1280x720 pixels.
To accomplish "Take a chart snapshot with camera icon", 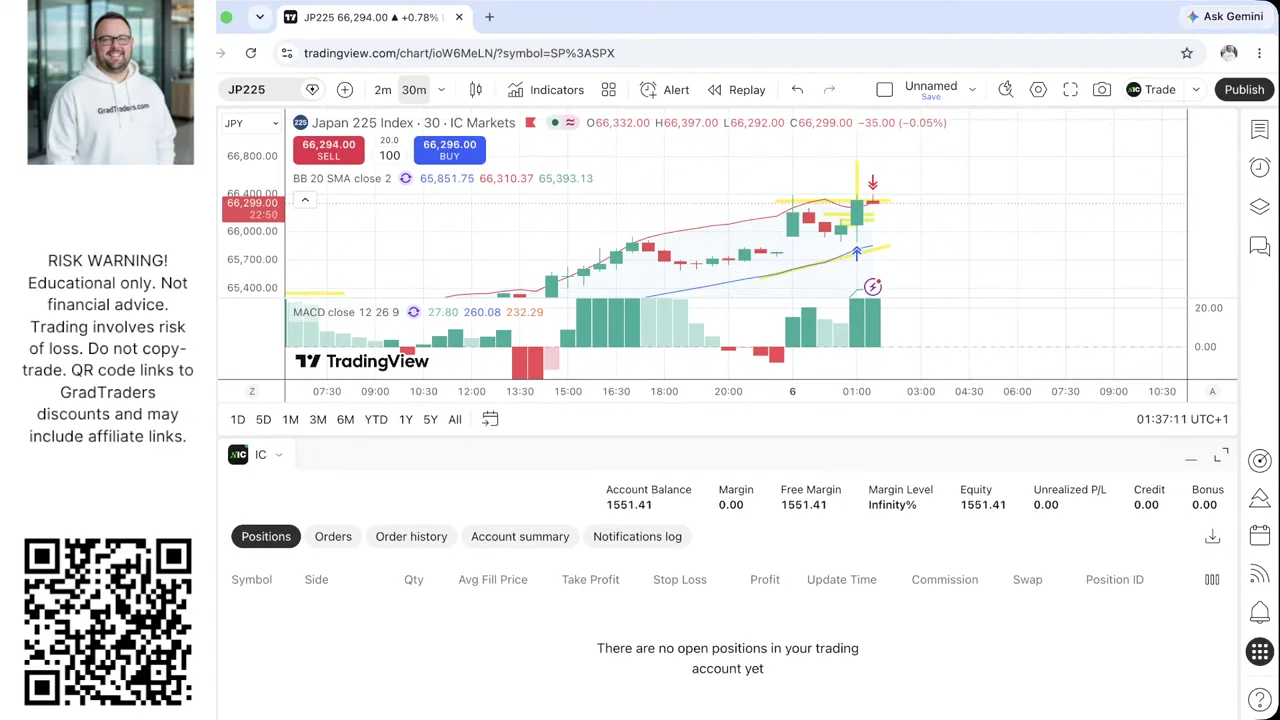I will [x=1101, y=90].
